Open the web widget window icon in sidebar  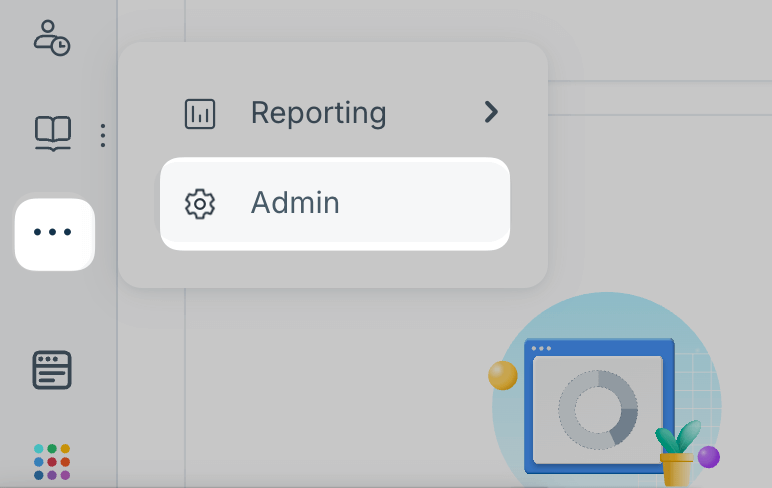(x=52, y=370)
